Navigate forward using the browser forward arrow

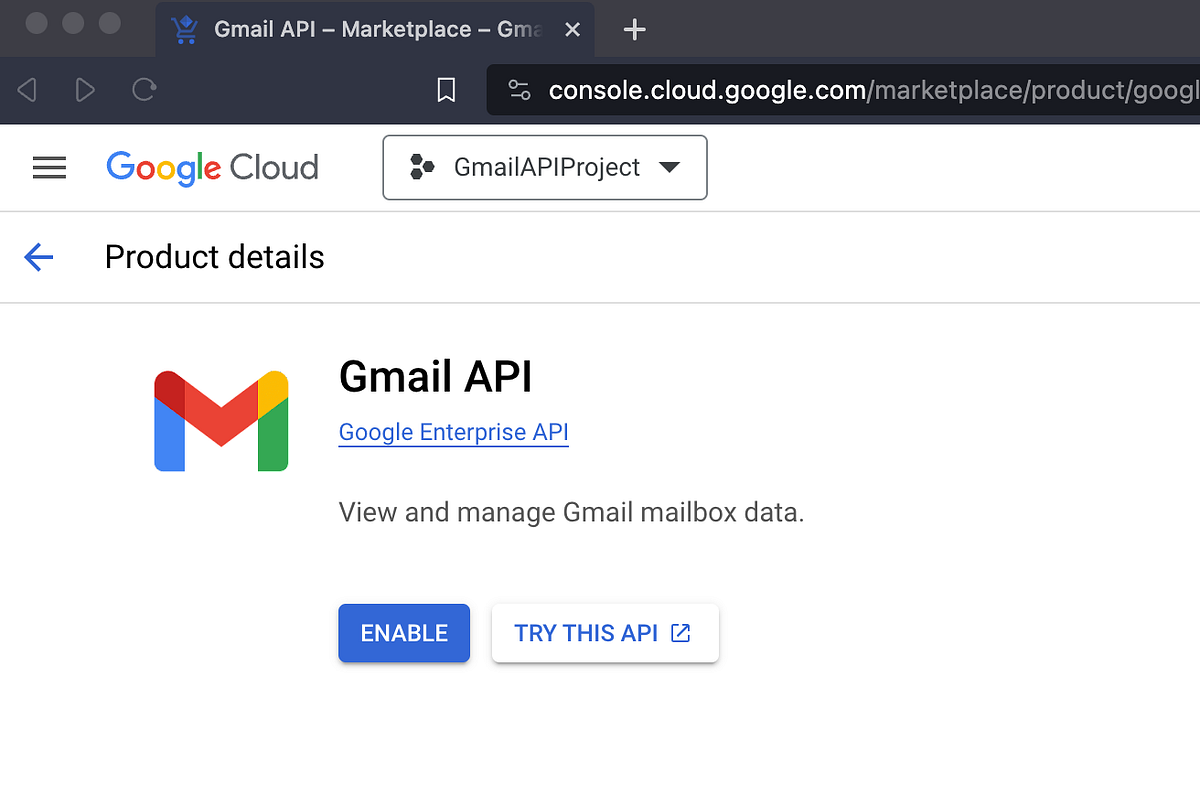(85, 90)
